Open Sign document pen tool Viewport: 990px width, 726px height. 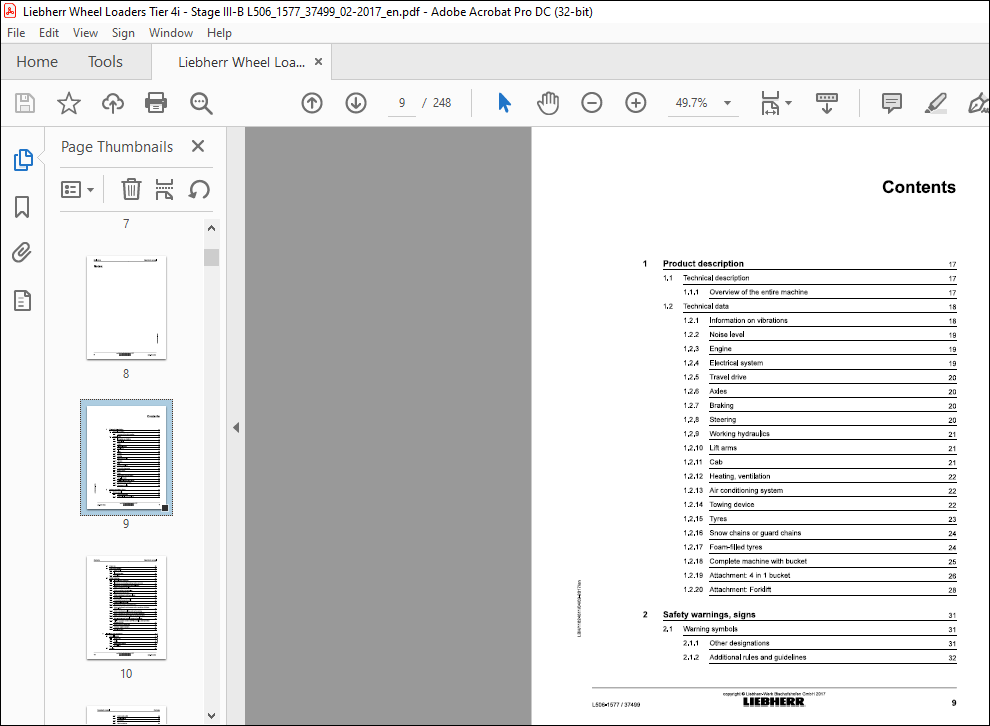978,103
